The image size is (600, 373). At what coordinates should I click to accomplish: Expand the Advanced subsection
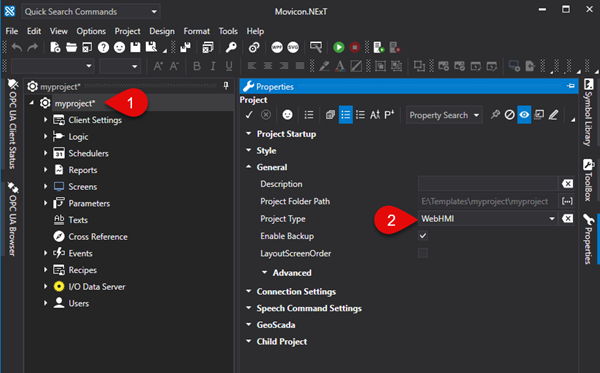point(264,272)
